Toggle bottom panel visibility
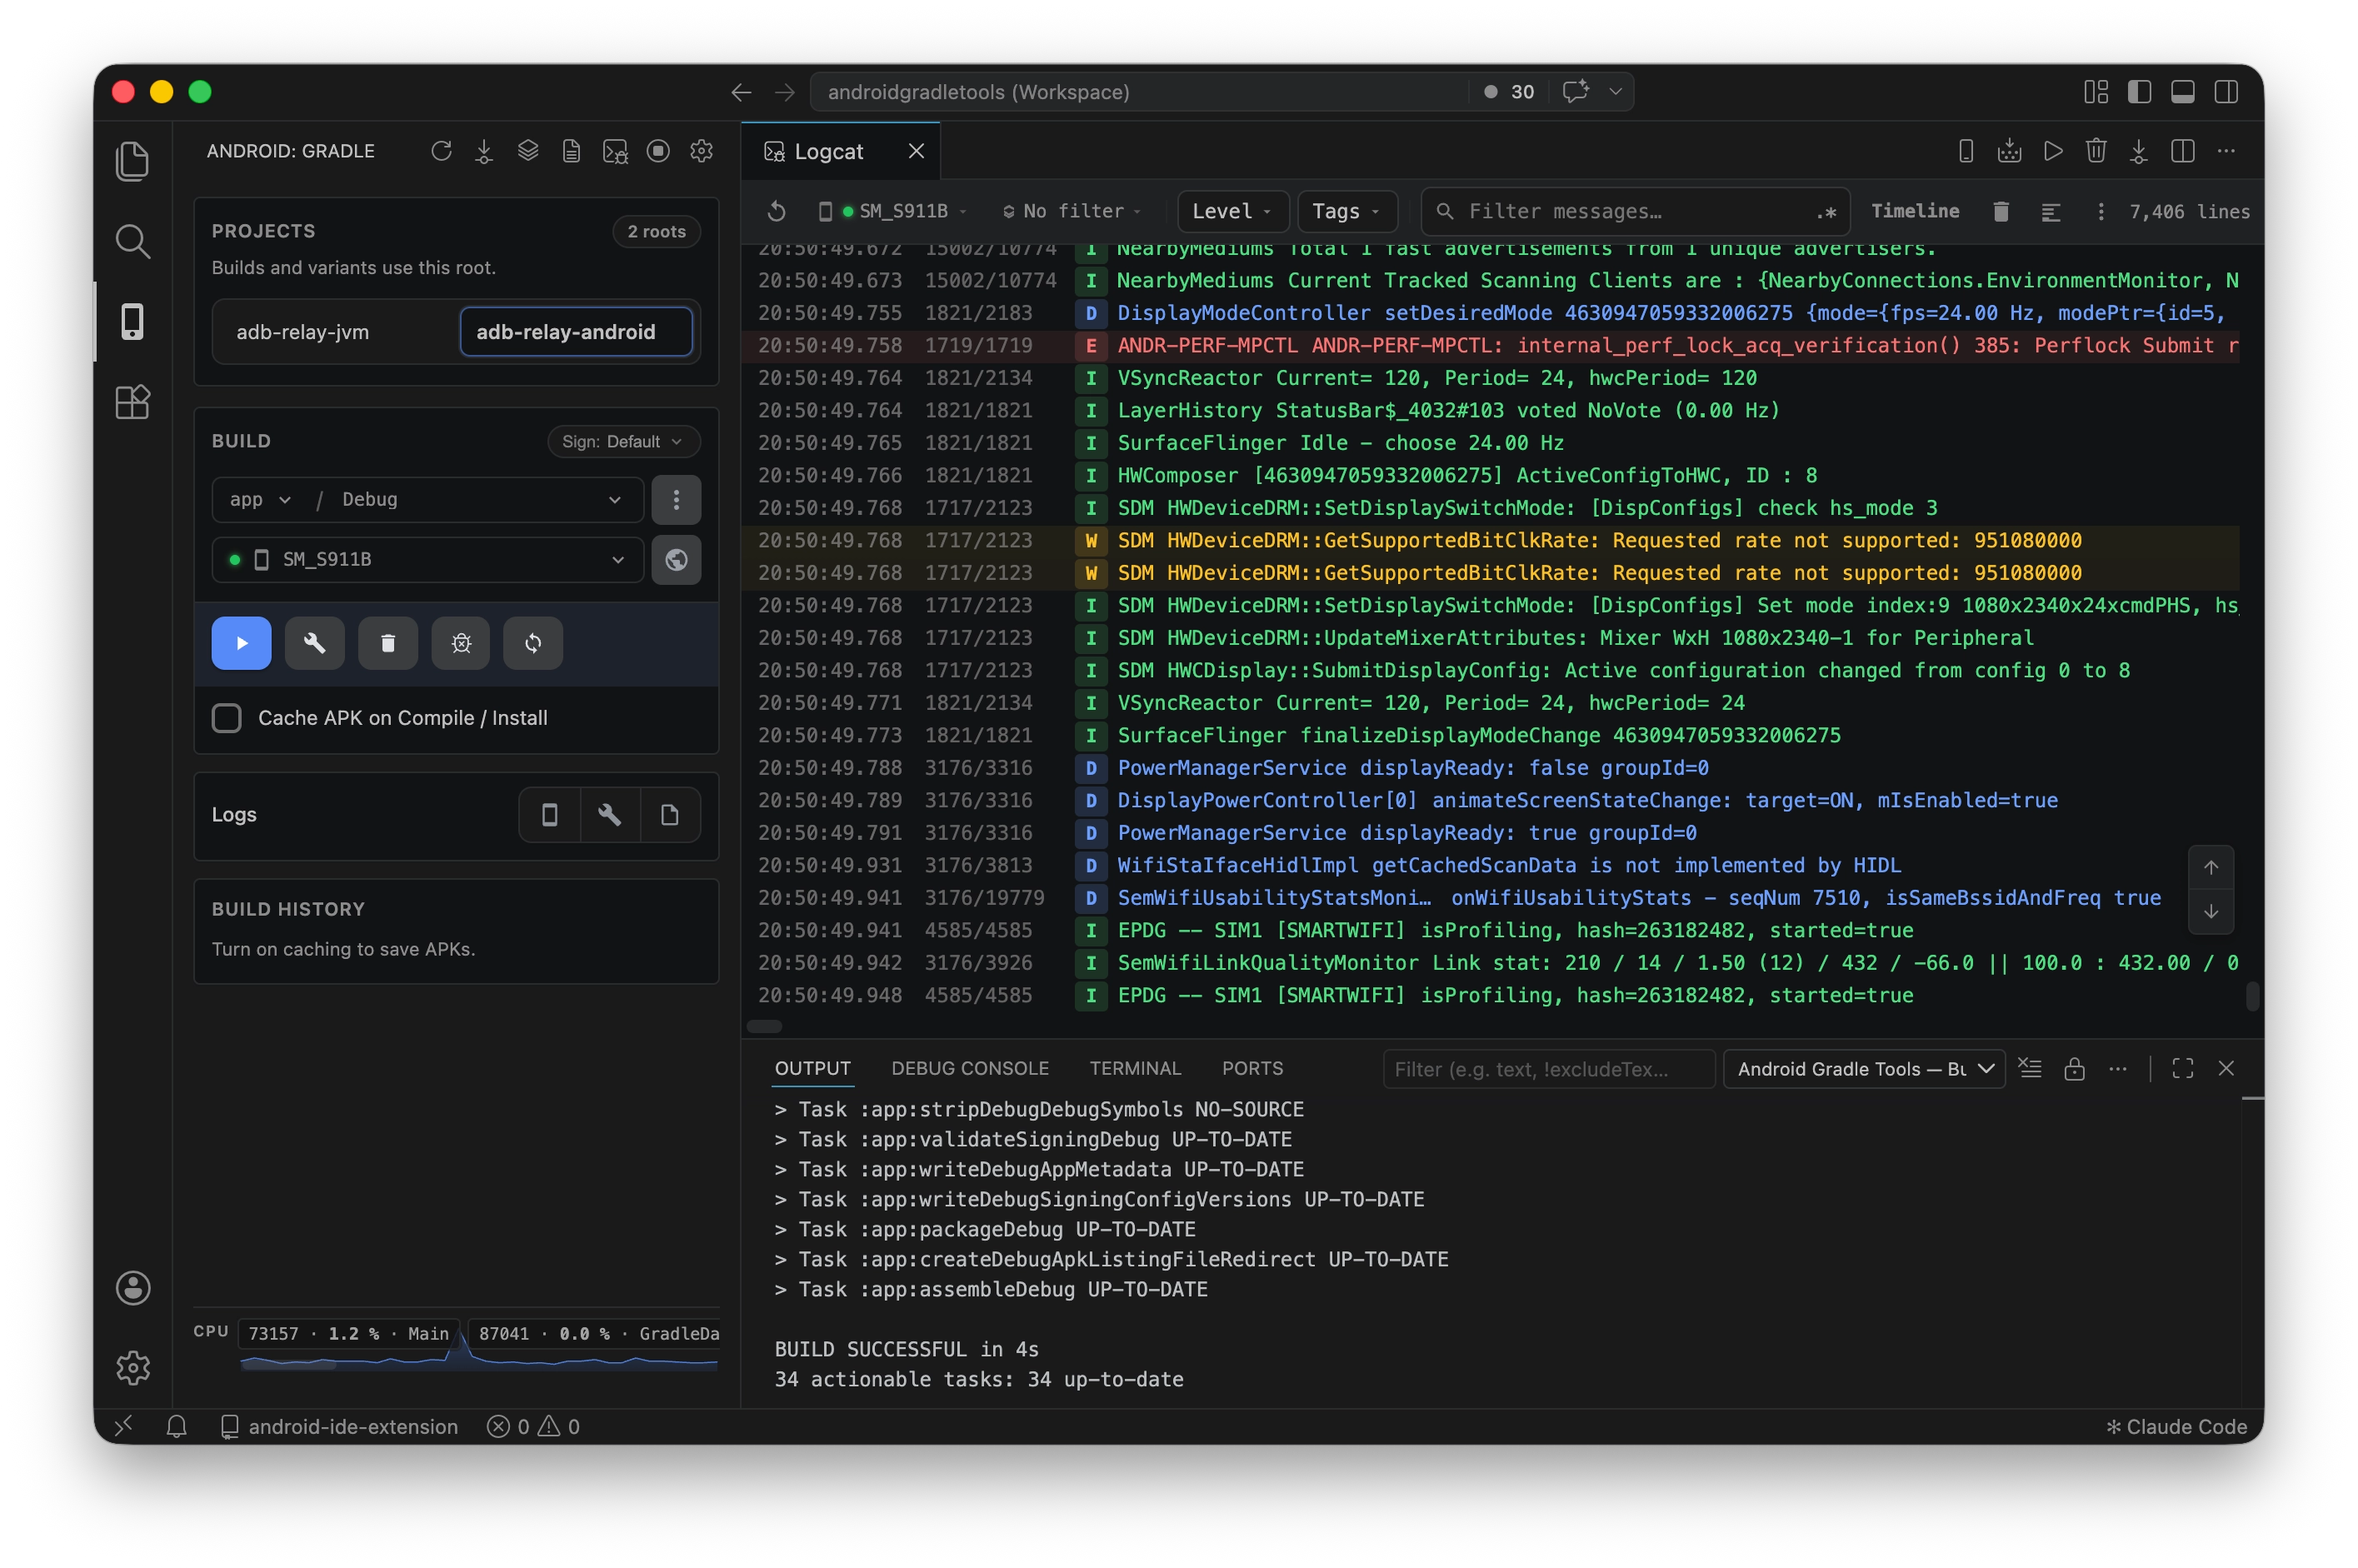 tap(2183, 92)
